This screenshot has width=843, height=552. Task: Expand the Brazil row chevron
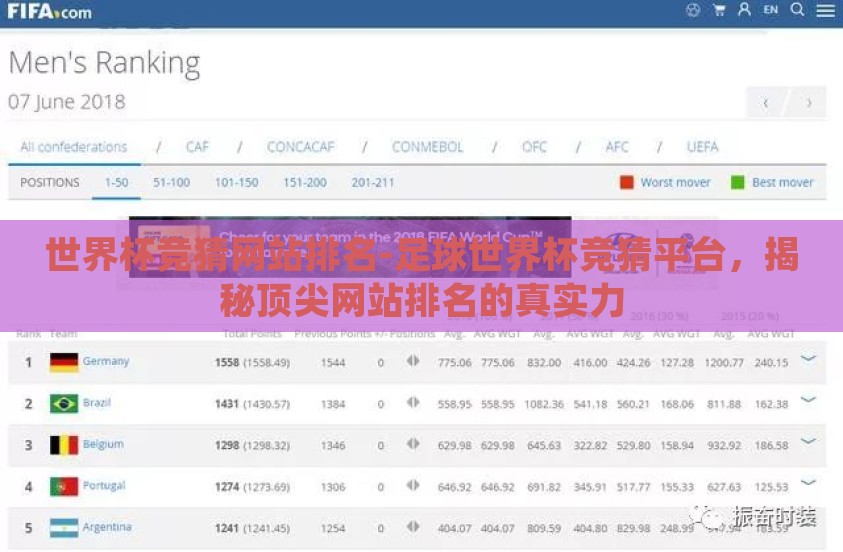tap(808, 399)
